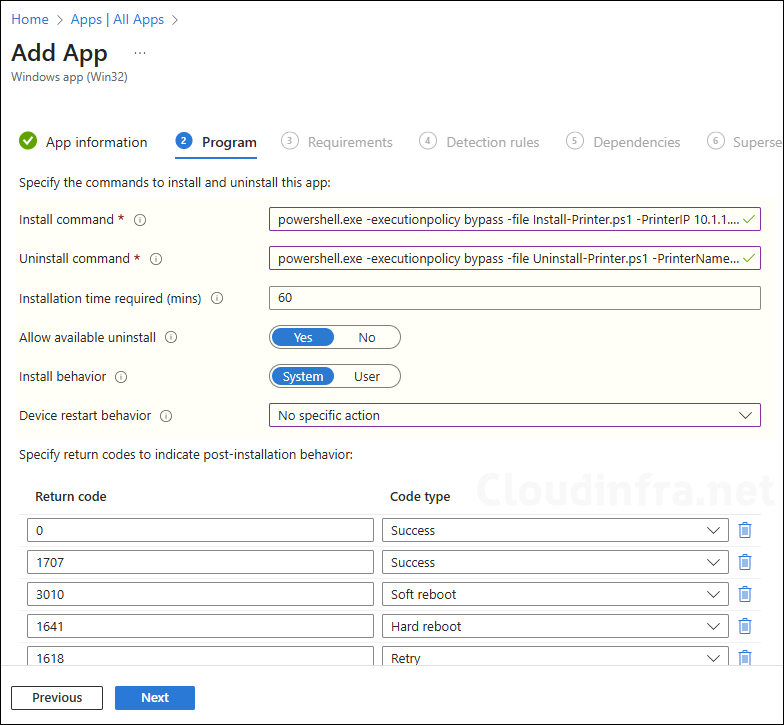The height and width of the screenshot is (725, 784).
Task: Click return code field containing 1618
Action: tap(200, 656)
